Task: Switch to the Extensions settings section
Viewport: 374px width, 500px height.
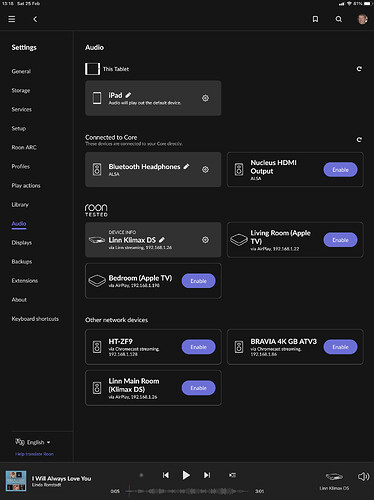Action: pos(25,281)
